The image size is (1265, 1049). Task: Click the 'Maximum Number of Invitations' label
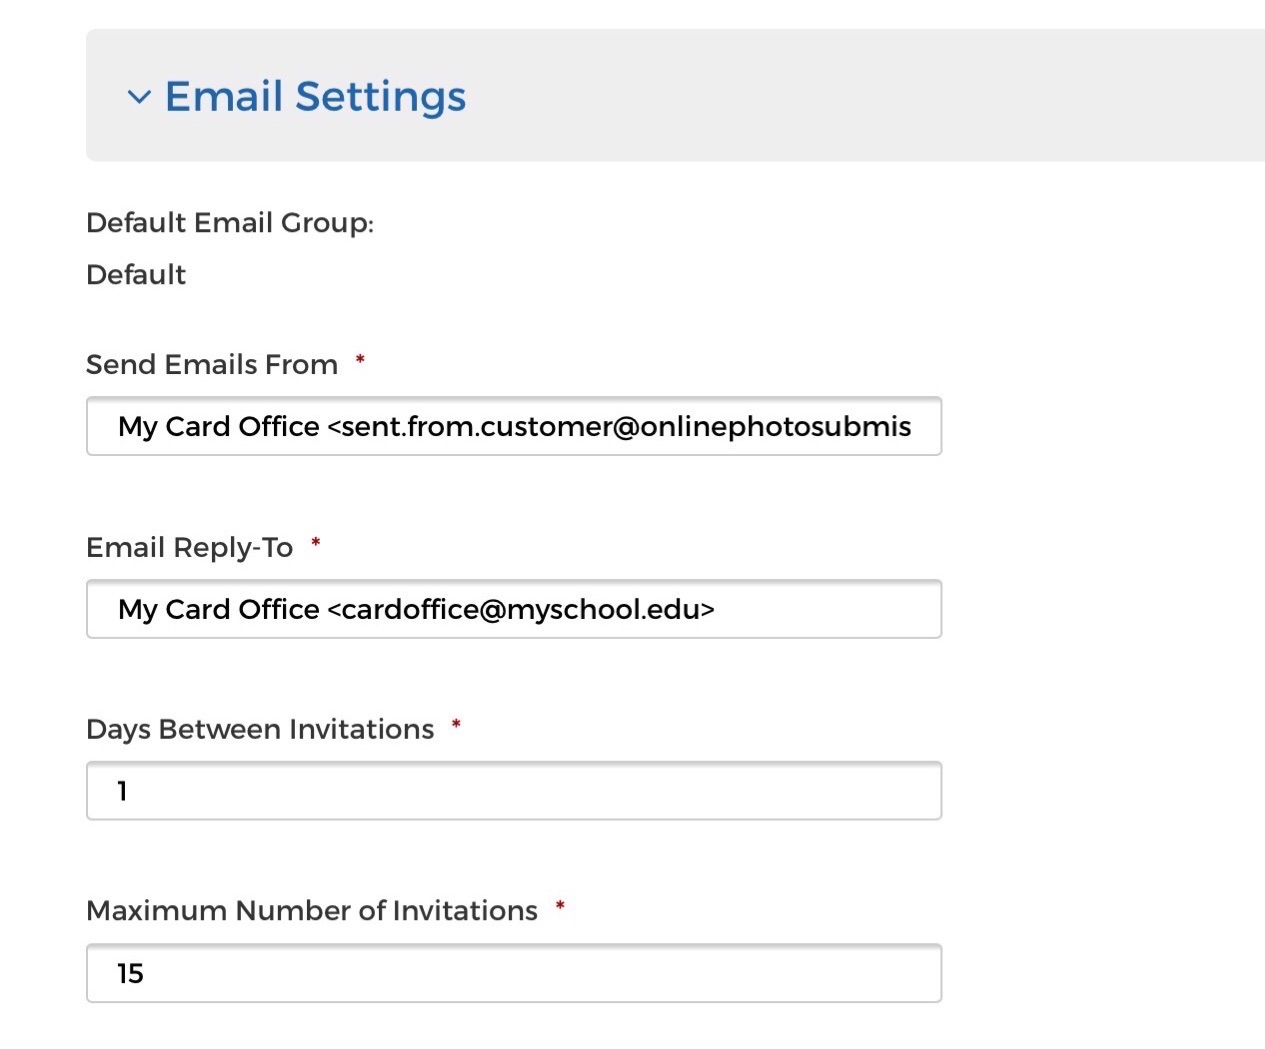[312, 910]
